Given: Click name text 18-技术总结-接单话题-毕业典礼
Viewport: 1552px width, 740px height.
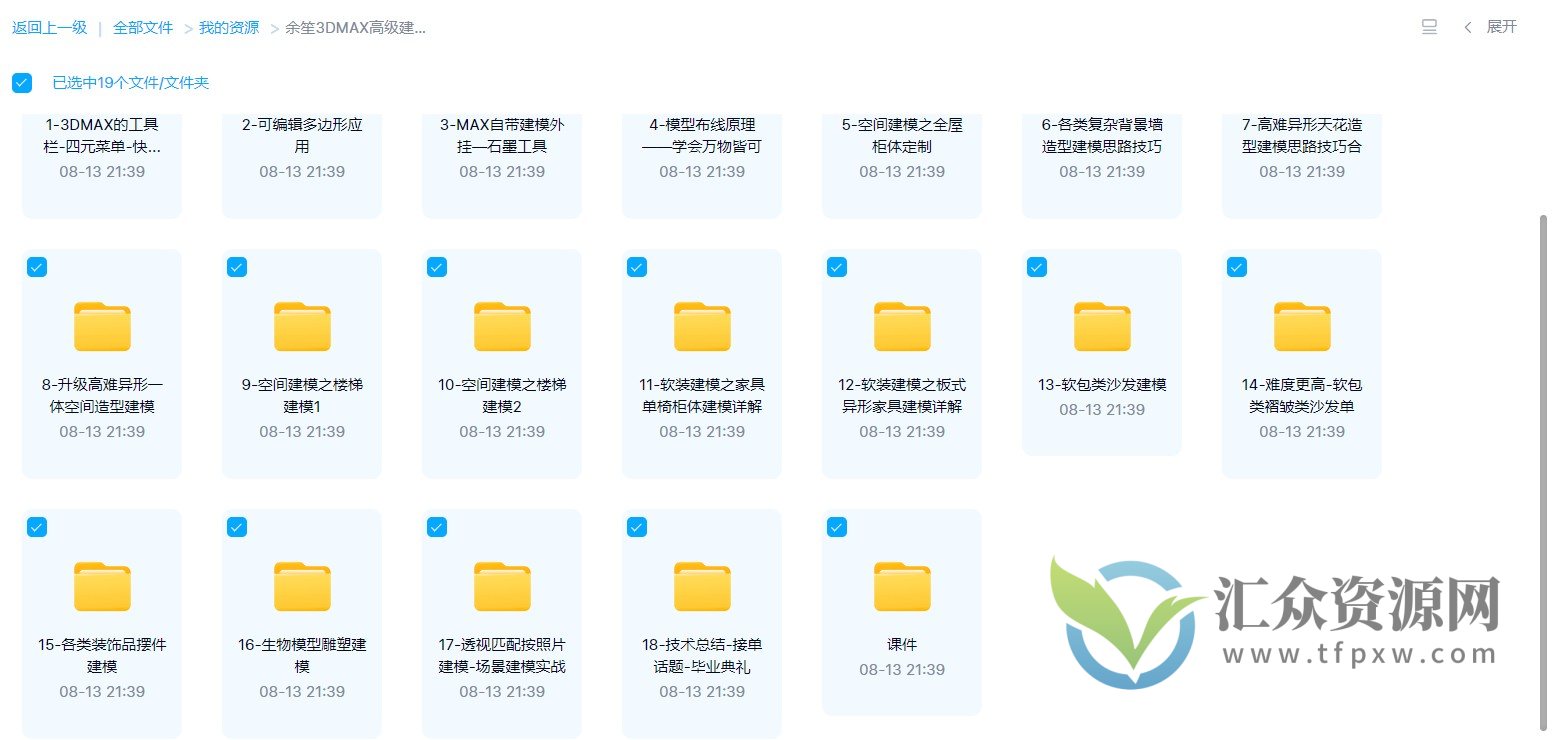Looking at the screenshot, I should point(702,656).
